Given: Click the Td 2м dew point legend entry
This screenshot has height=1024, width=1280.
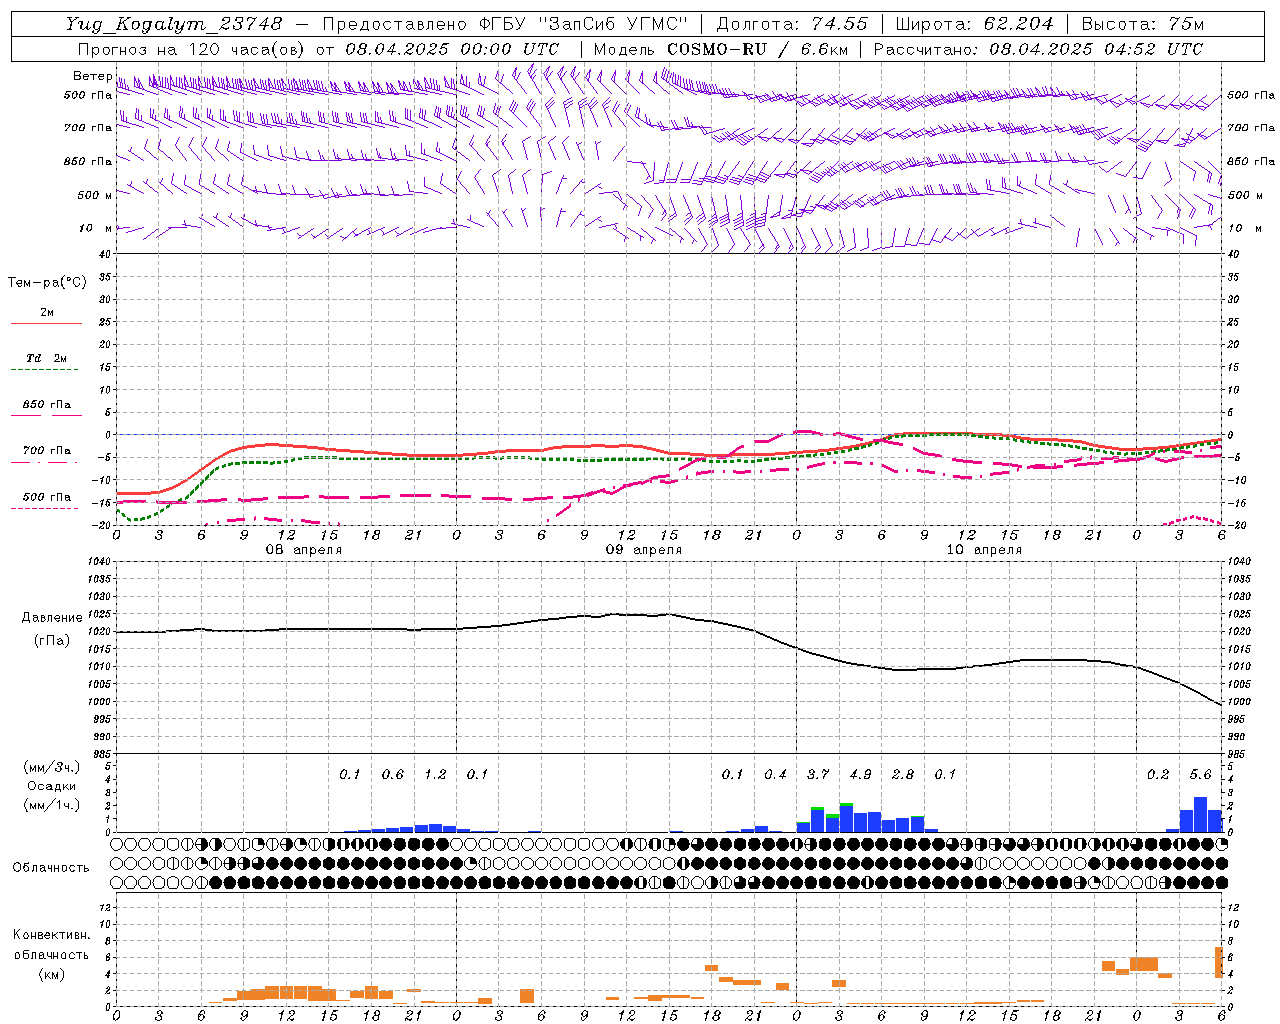Looking at the screenshot, I should pos(47,358).
